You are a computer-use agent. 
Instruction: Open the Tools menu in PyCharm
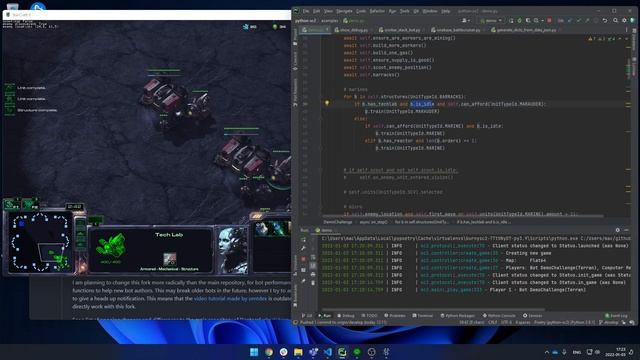(x=404, y=11)
